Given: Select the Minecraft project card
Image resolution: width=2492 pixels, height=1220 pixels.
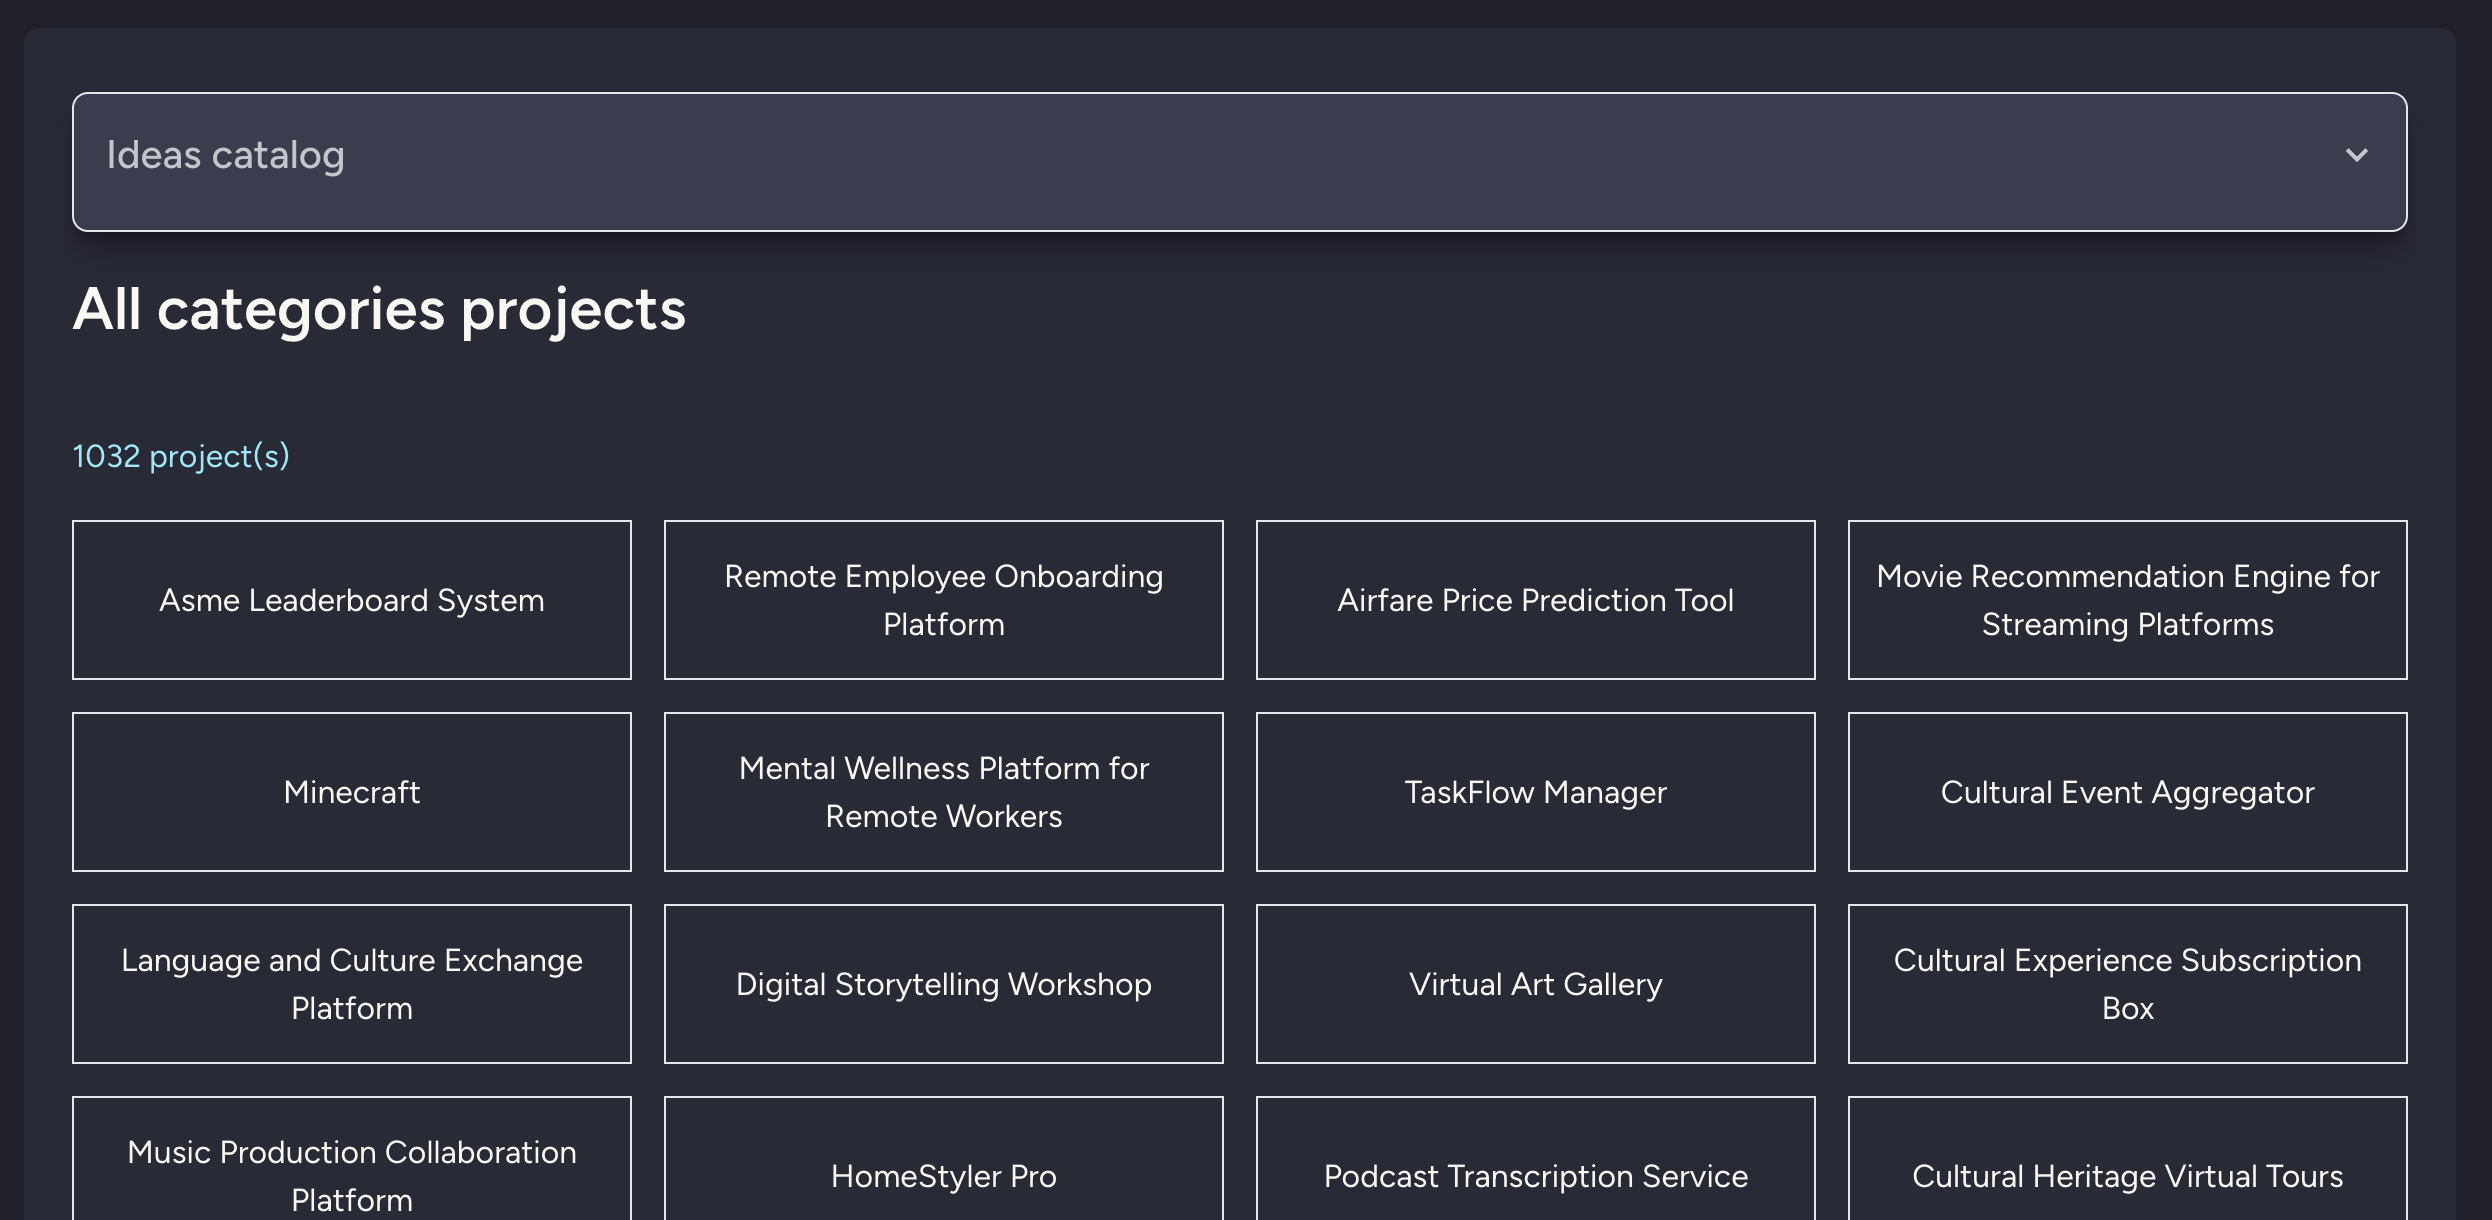Looking at the screenshot, I should point(351,792).
